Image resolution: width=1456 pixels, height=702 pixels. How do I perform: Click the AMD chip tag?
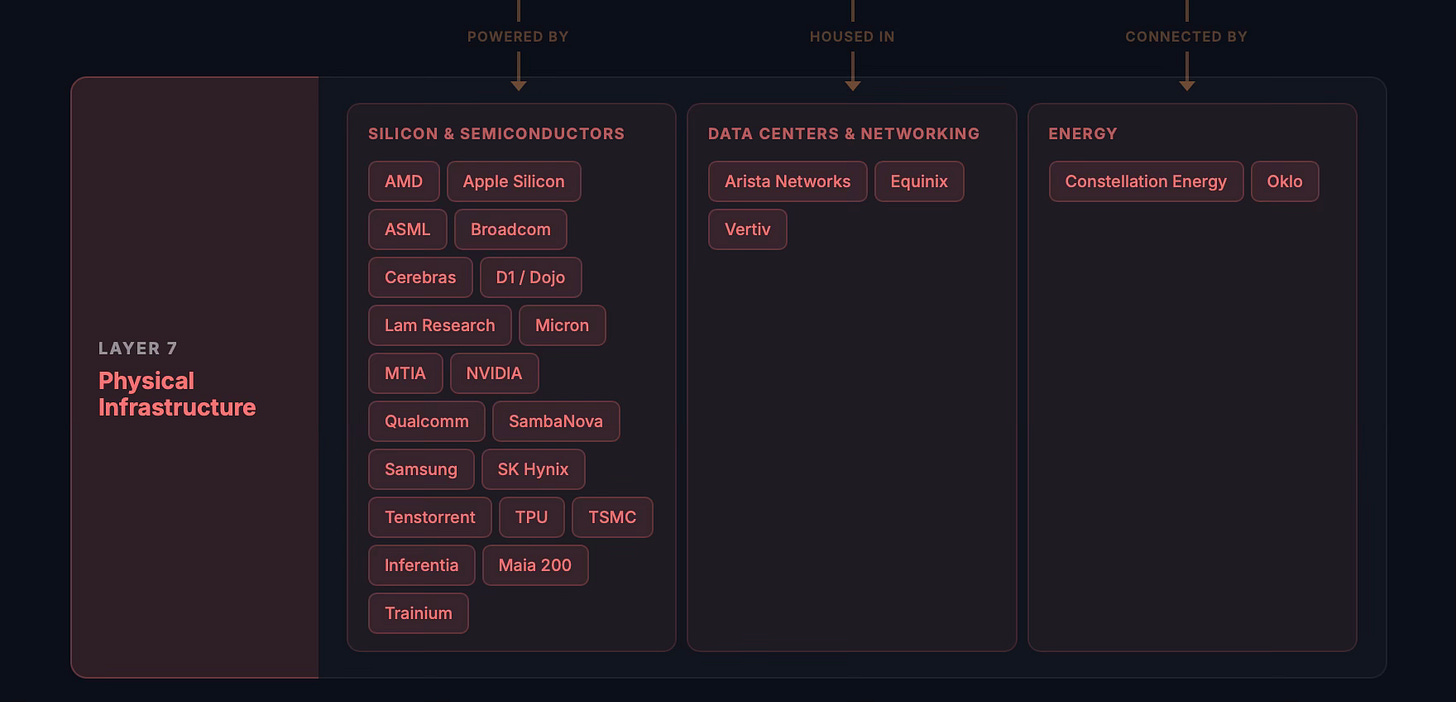pos(404,181)
